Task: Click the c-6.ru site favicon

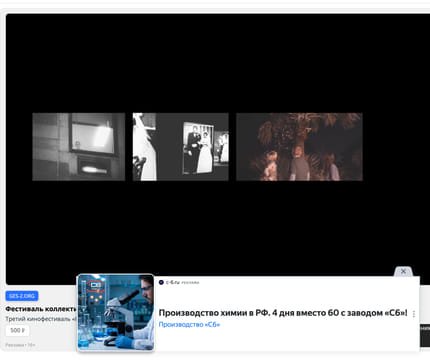Action: click(161, 282)
